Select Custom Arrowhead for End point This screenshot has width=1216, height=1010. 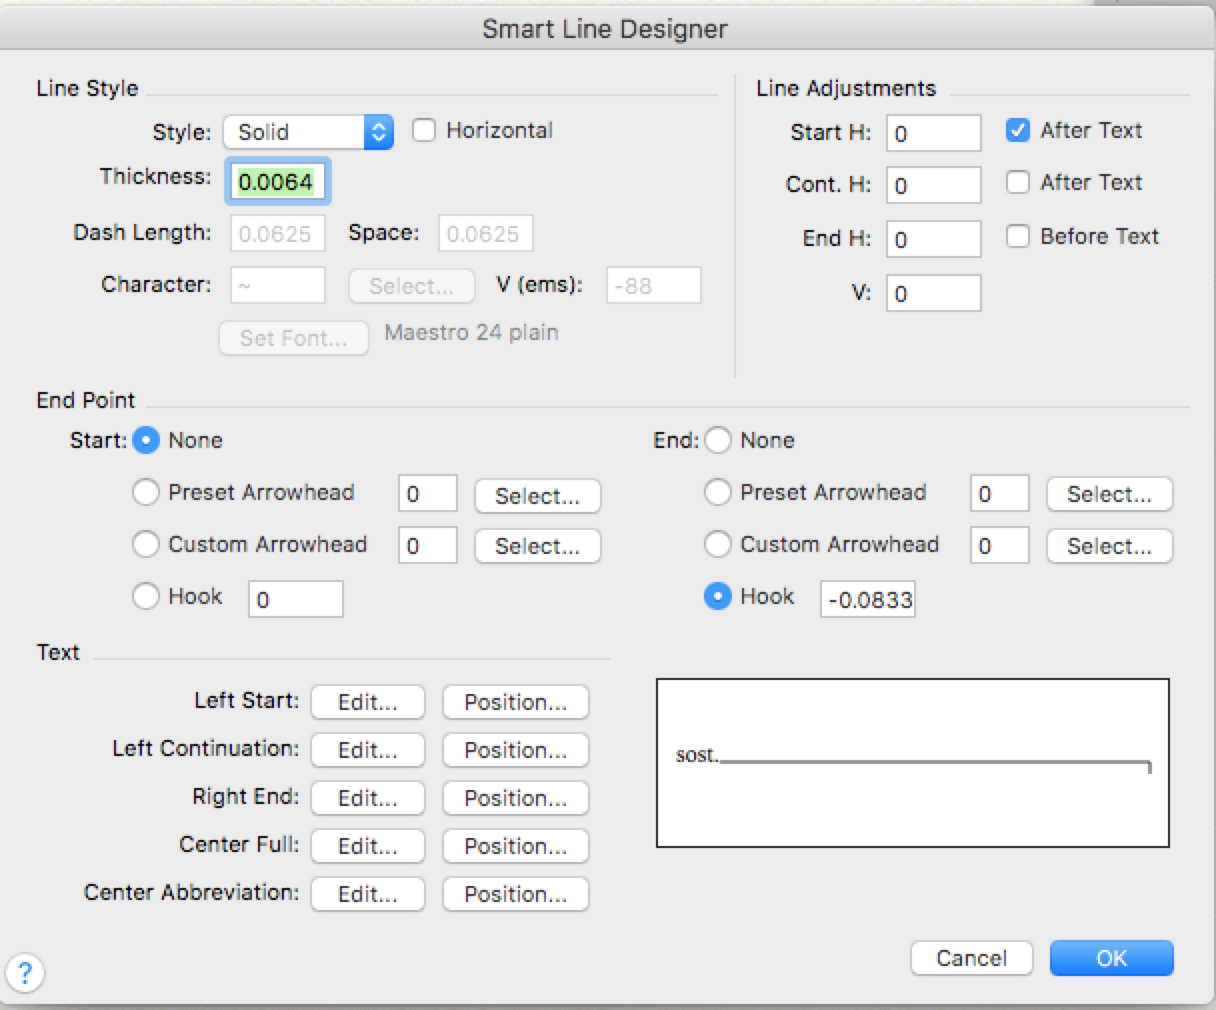718,544
